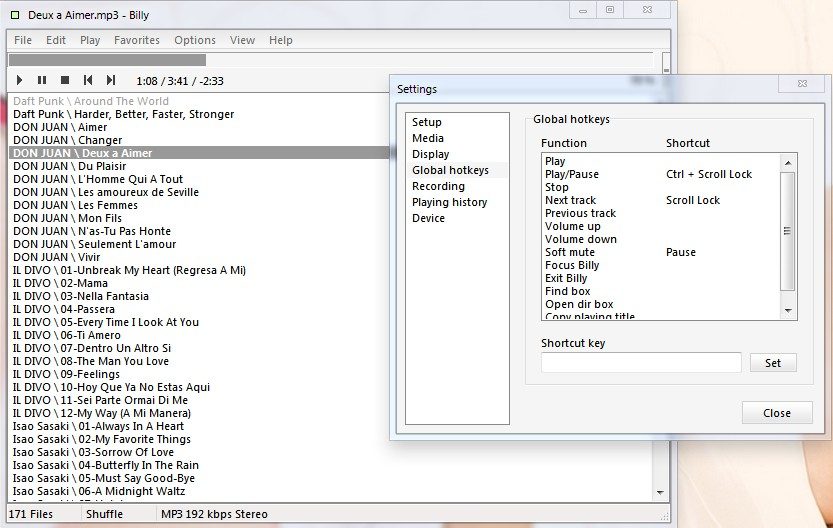Click the volume slider beside the progress bar
Screen dimensions: 833x528
(666, 63)
